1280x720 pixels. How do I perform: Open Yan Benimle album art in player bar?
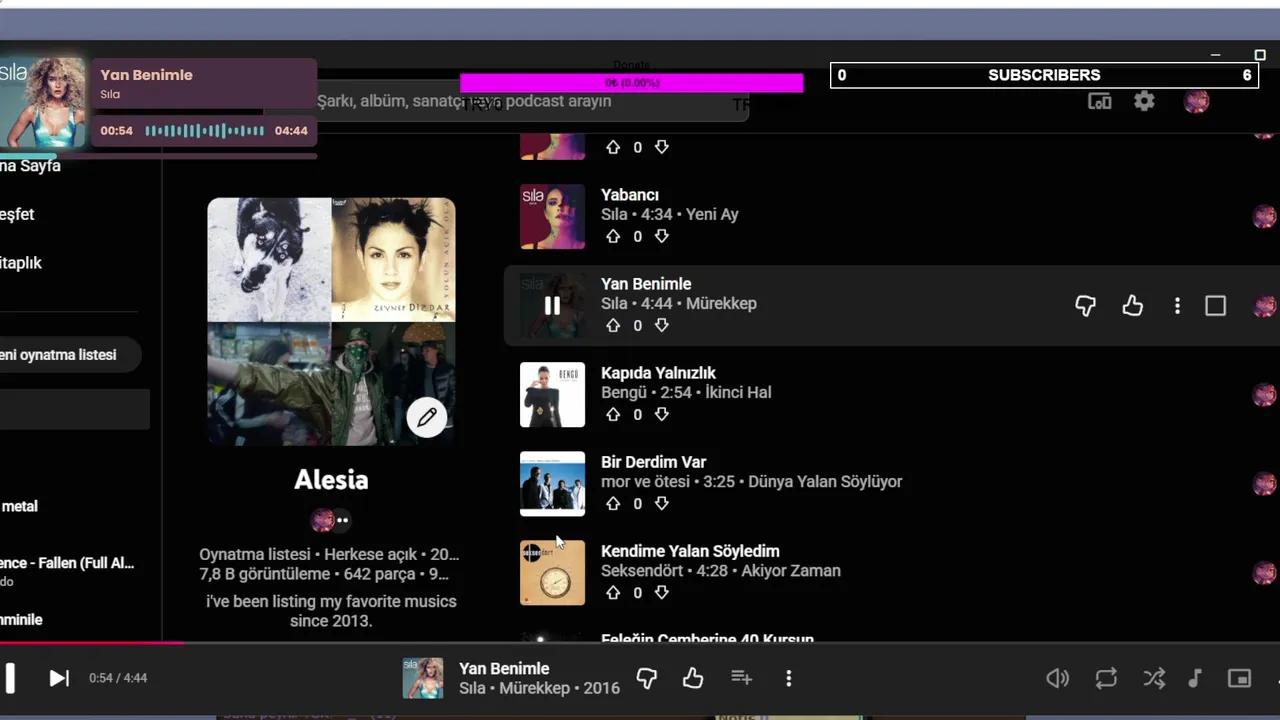[423, 678]
